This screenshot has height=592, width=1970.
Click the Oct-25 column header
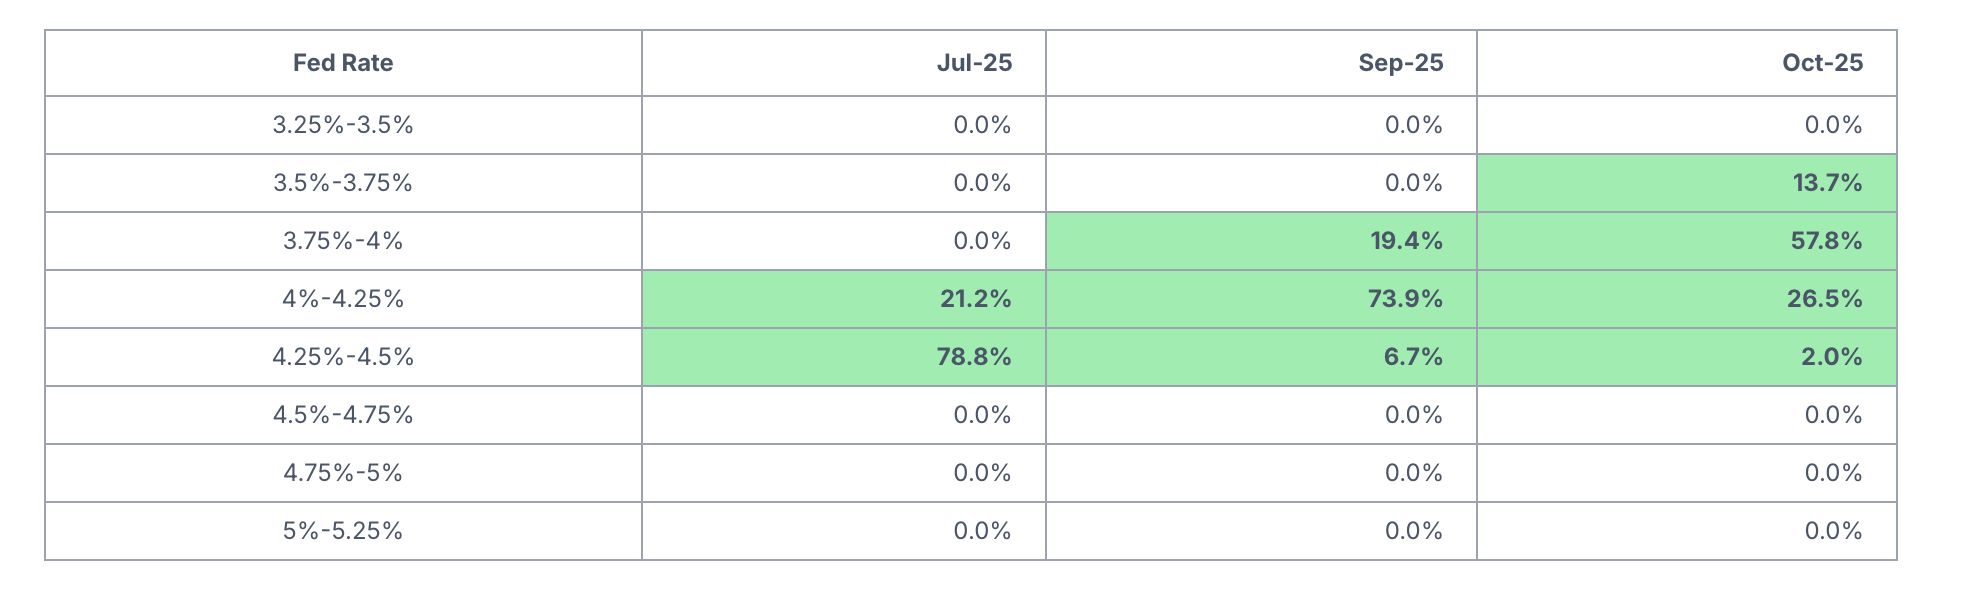point(1822,63)
